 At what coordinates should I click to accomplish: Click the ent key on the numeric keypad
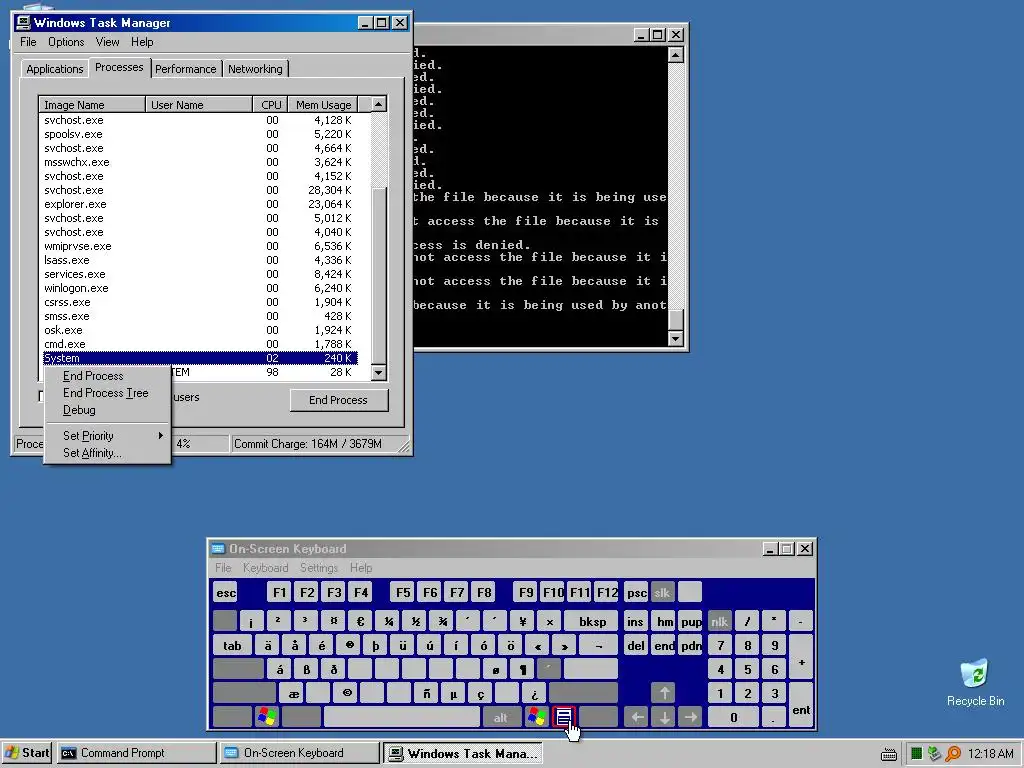(x=801, y=705)
